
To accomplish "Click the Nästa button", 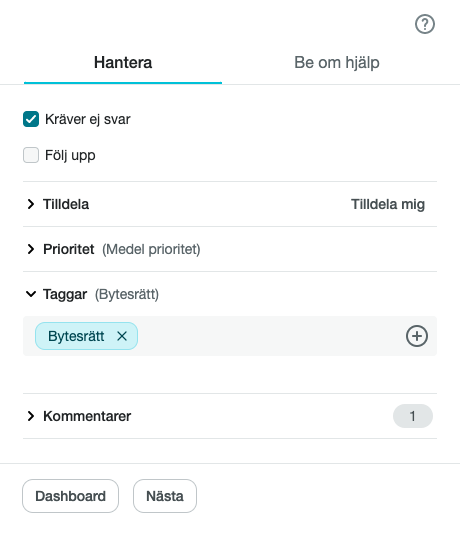I will [165, 496].
